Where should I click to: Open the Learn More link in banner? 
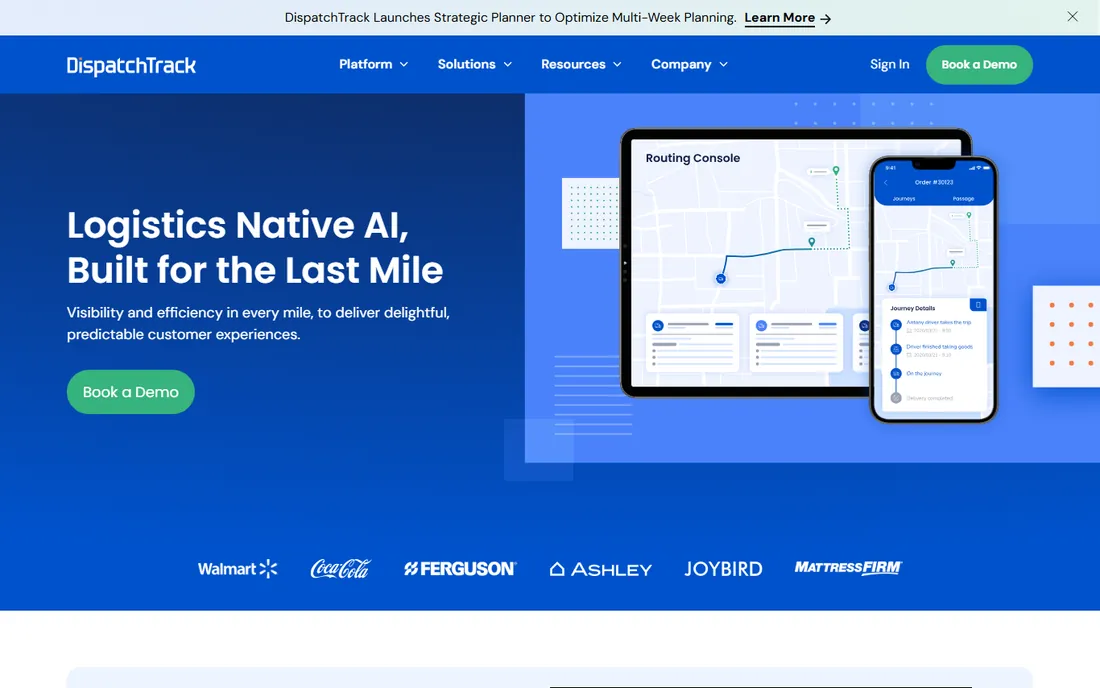pos(779,18)
